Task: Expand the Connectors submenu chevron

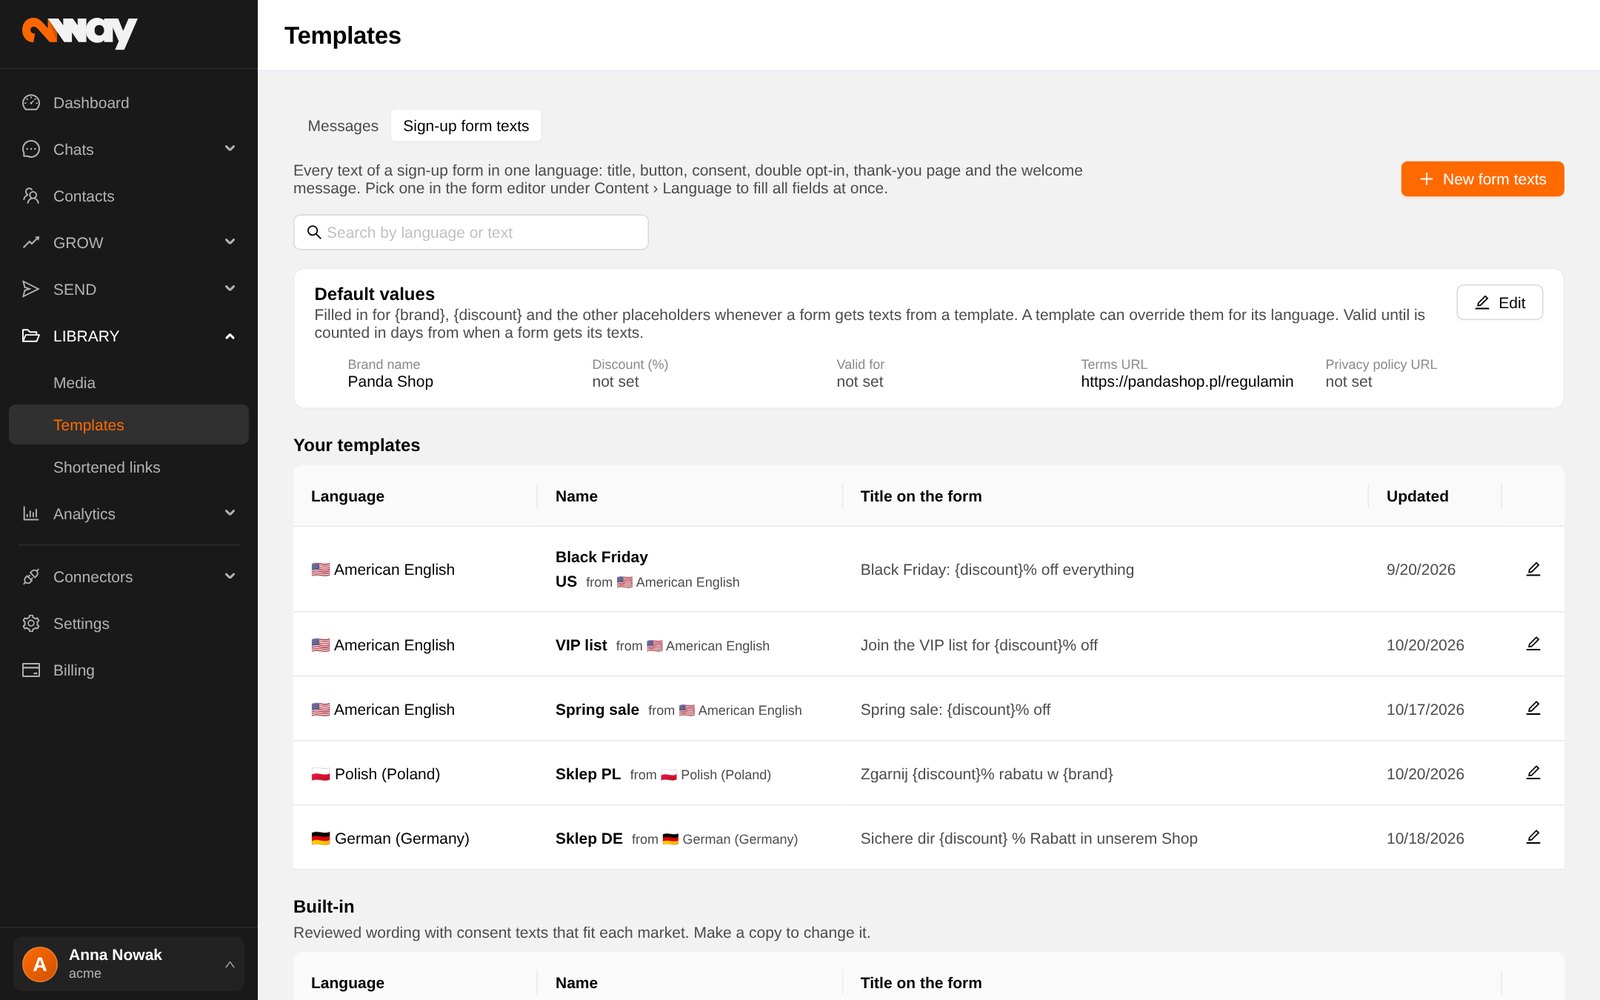Action: pos(230,577)
